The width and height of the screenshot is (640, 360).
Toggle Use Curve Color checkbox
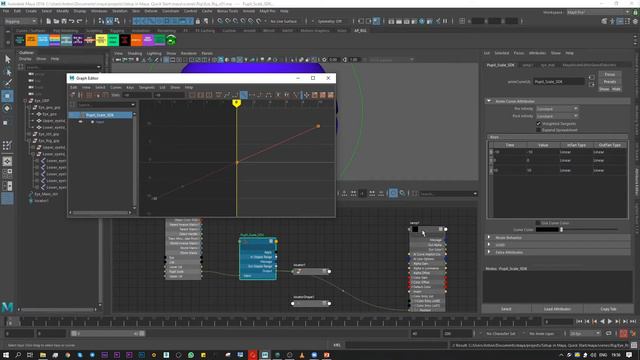coord(538,223)
